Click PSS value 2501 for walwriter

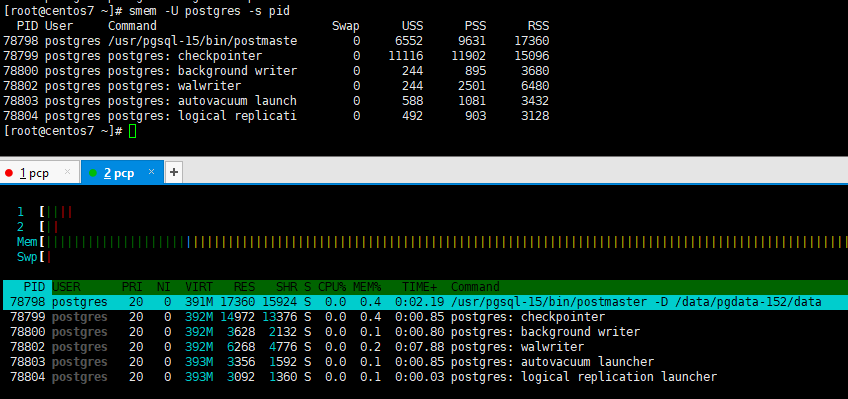(x=472, y=86)
